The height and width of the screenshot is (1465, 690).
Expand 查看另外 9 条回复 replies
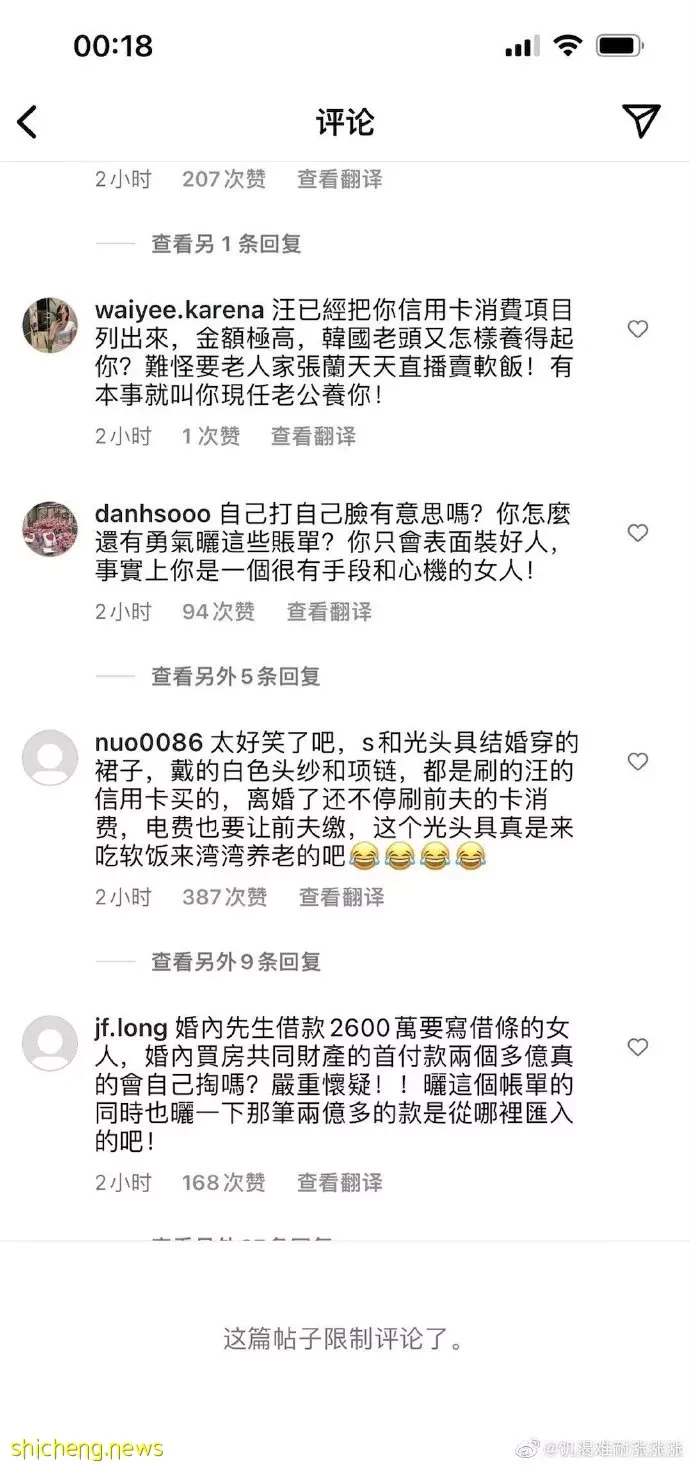[236, 962]
